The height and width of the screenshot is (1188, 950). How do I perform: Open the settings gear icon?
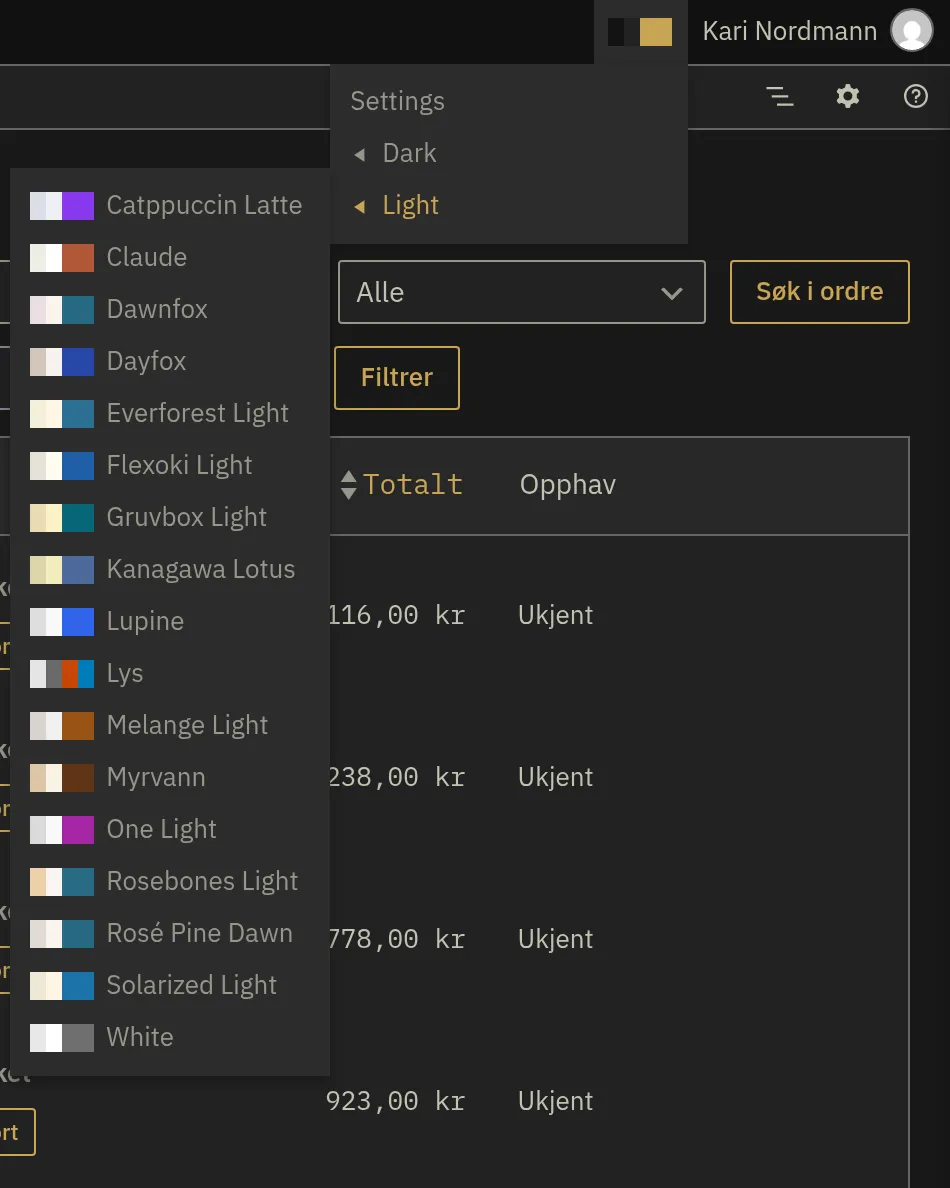(847, 97)
